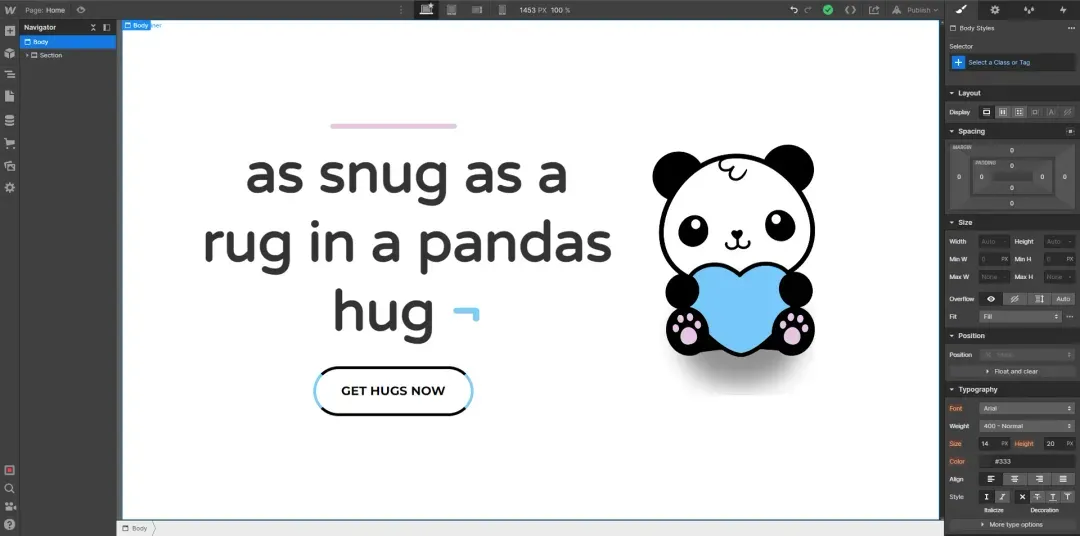Switch to the Style Manager droplets tab

tap(1029, 10)
